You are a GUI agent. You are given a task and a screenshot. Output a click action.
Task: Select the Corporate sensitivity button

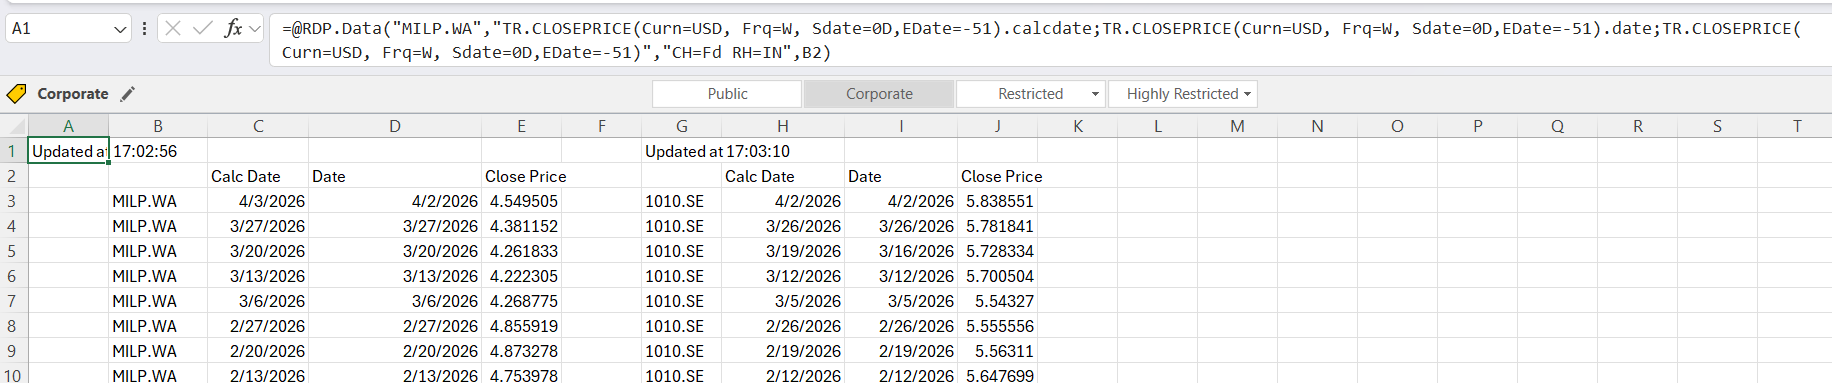(x=879, y=94)
